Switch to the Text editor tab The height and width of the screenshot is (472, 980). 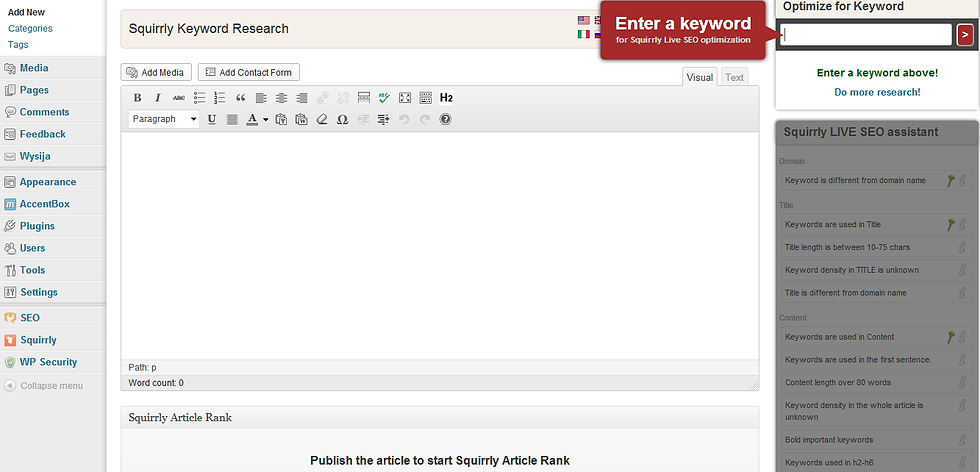(x=734, y=78)
